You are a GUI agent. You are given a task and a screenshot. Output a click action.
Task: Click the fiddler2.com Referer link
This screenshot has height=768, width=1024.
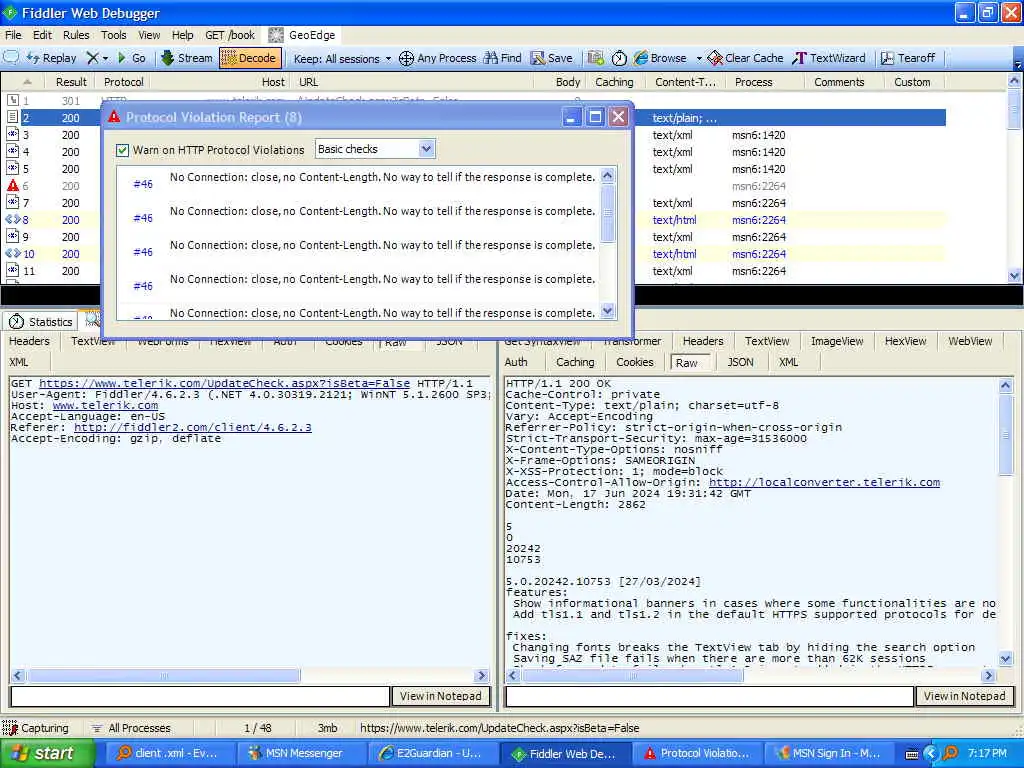[x=193, y=427]
